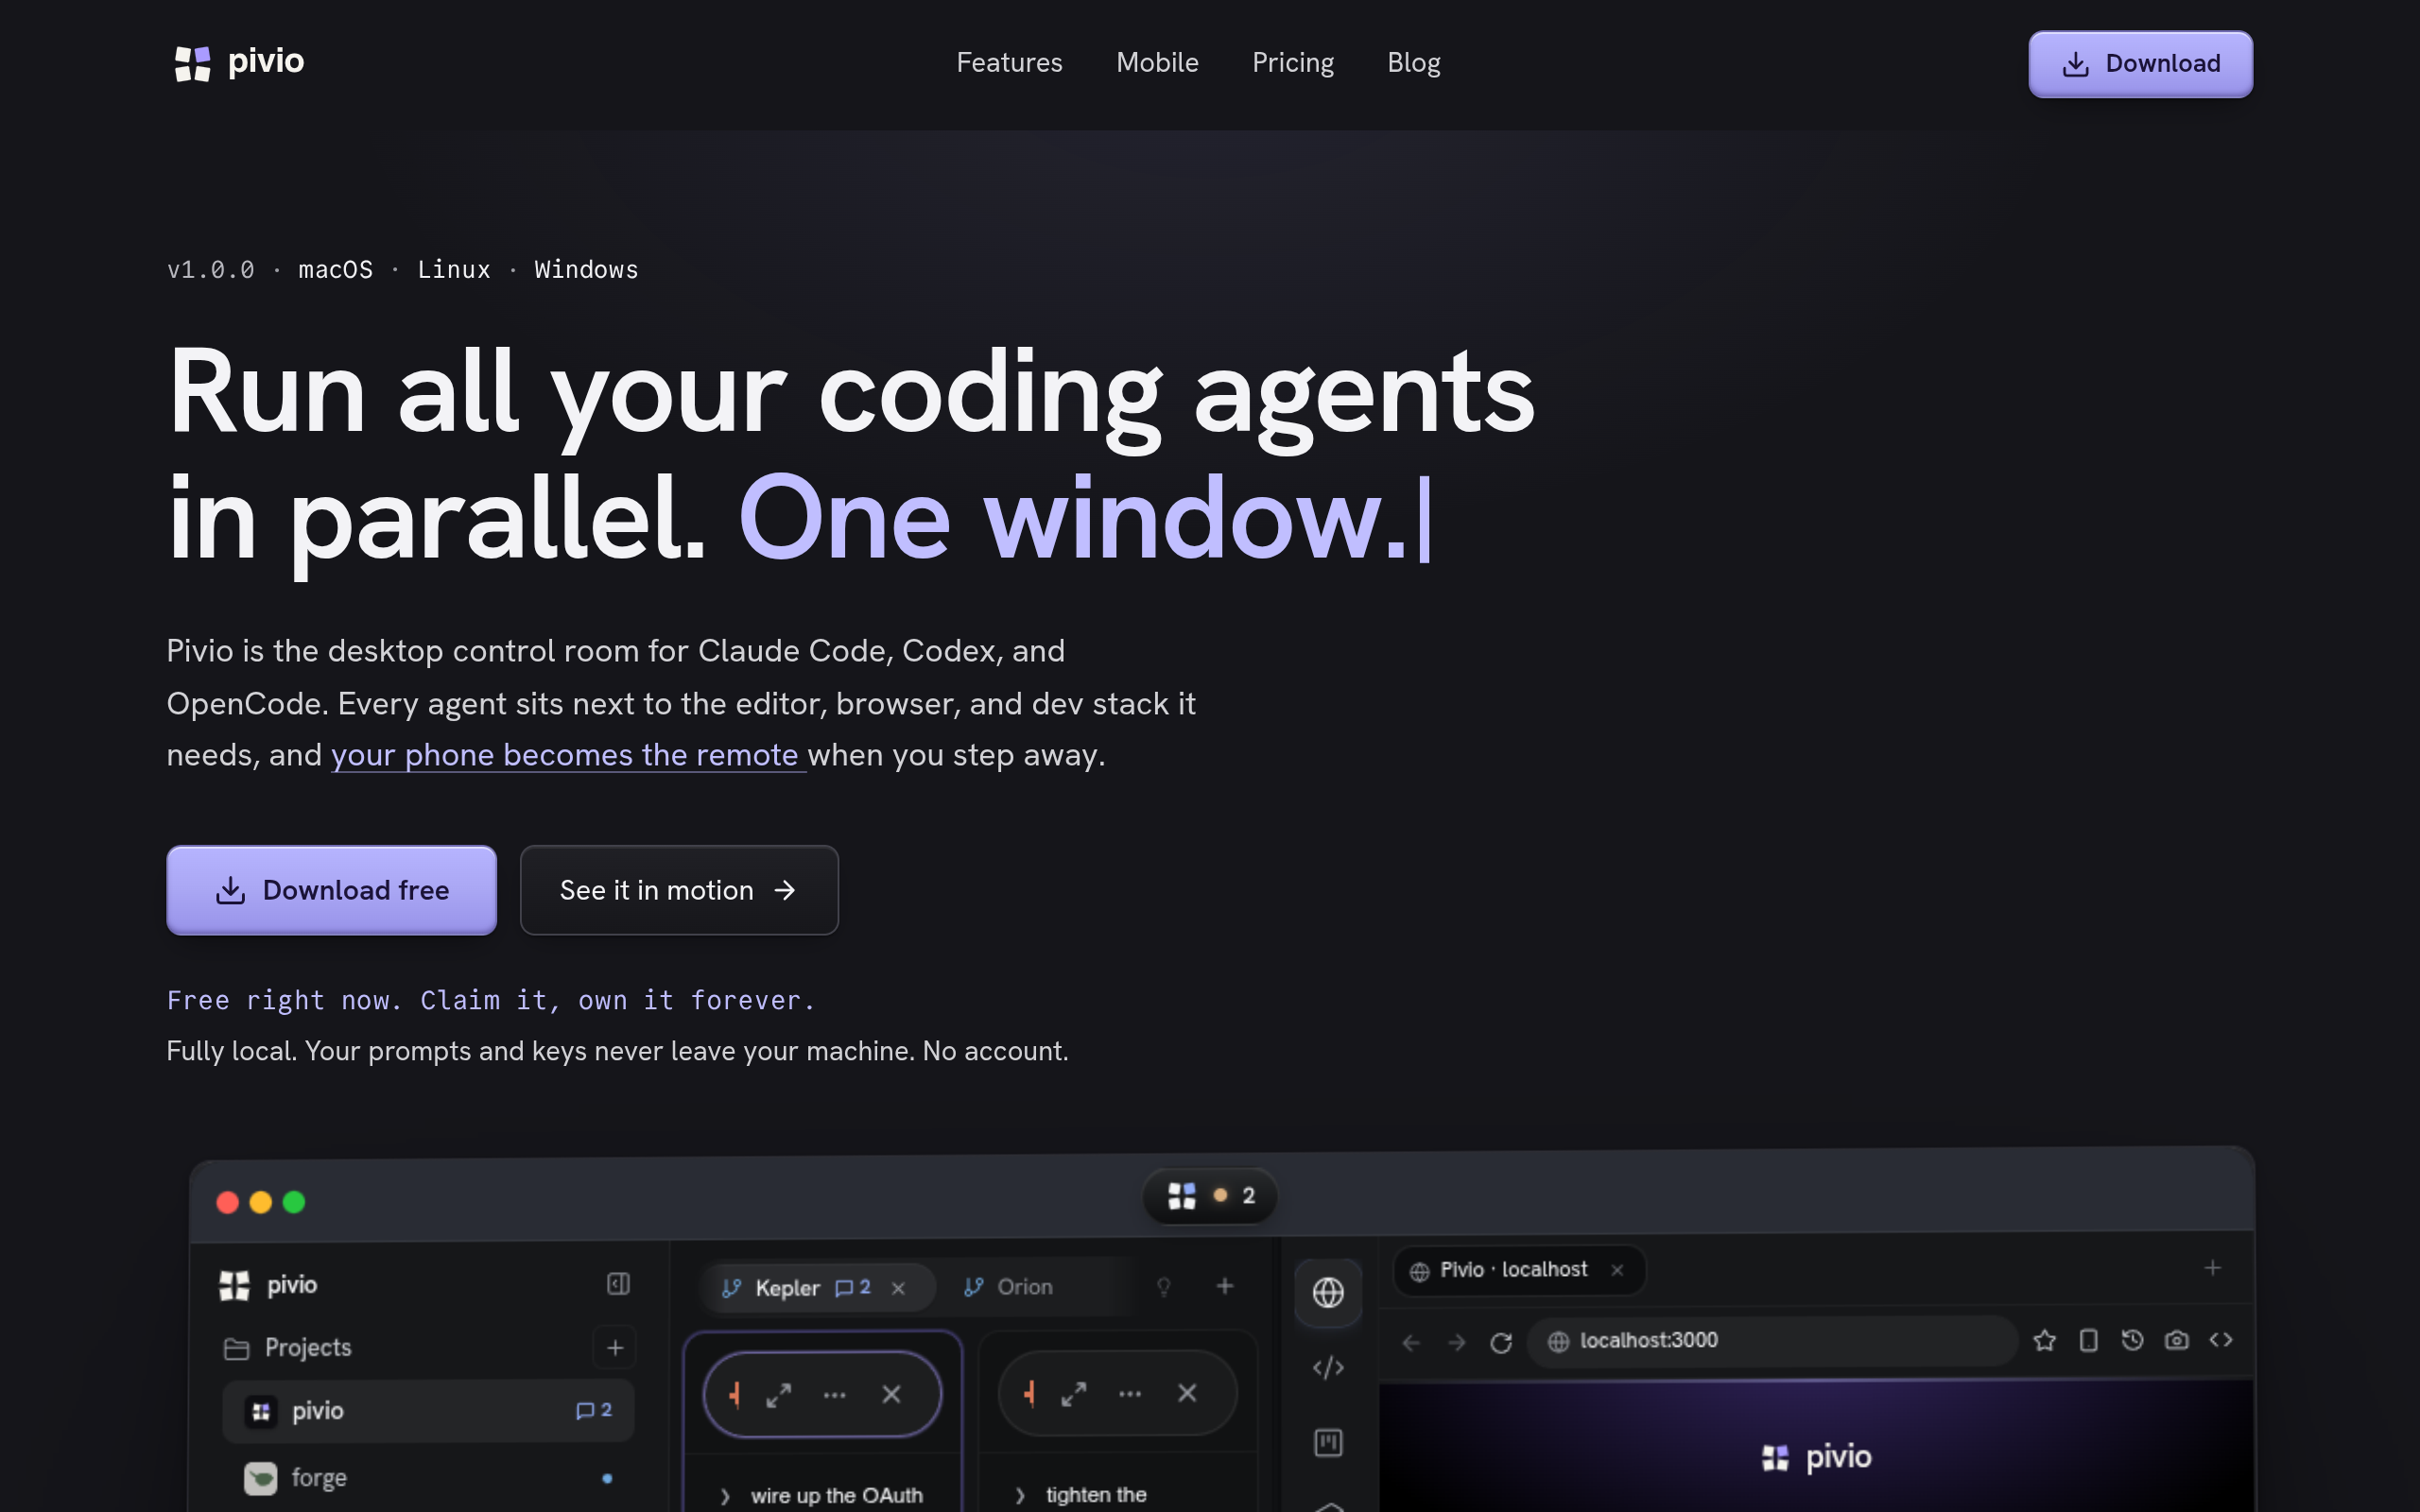Screen dimensions: 2420x1512
Task: Toggle mobile device view in the browser toolbar
Action: (2088, 1340)
